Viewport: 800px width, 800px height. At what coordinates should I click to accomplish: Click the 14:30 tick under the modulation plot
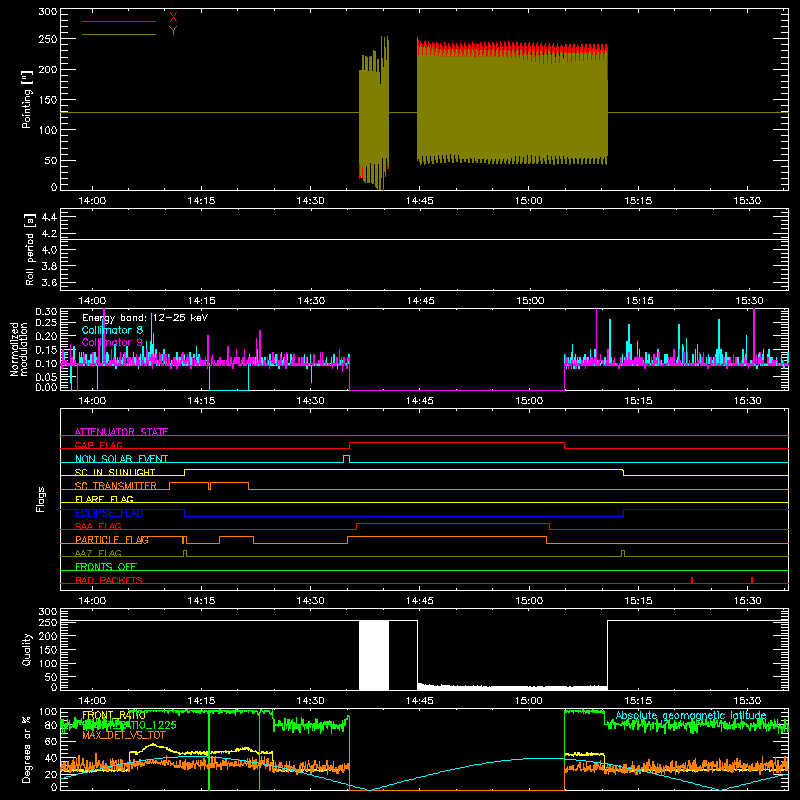click(x=310, y=401)
